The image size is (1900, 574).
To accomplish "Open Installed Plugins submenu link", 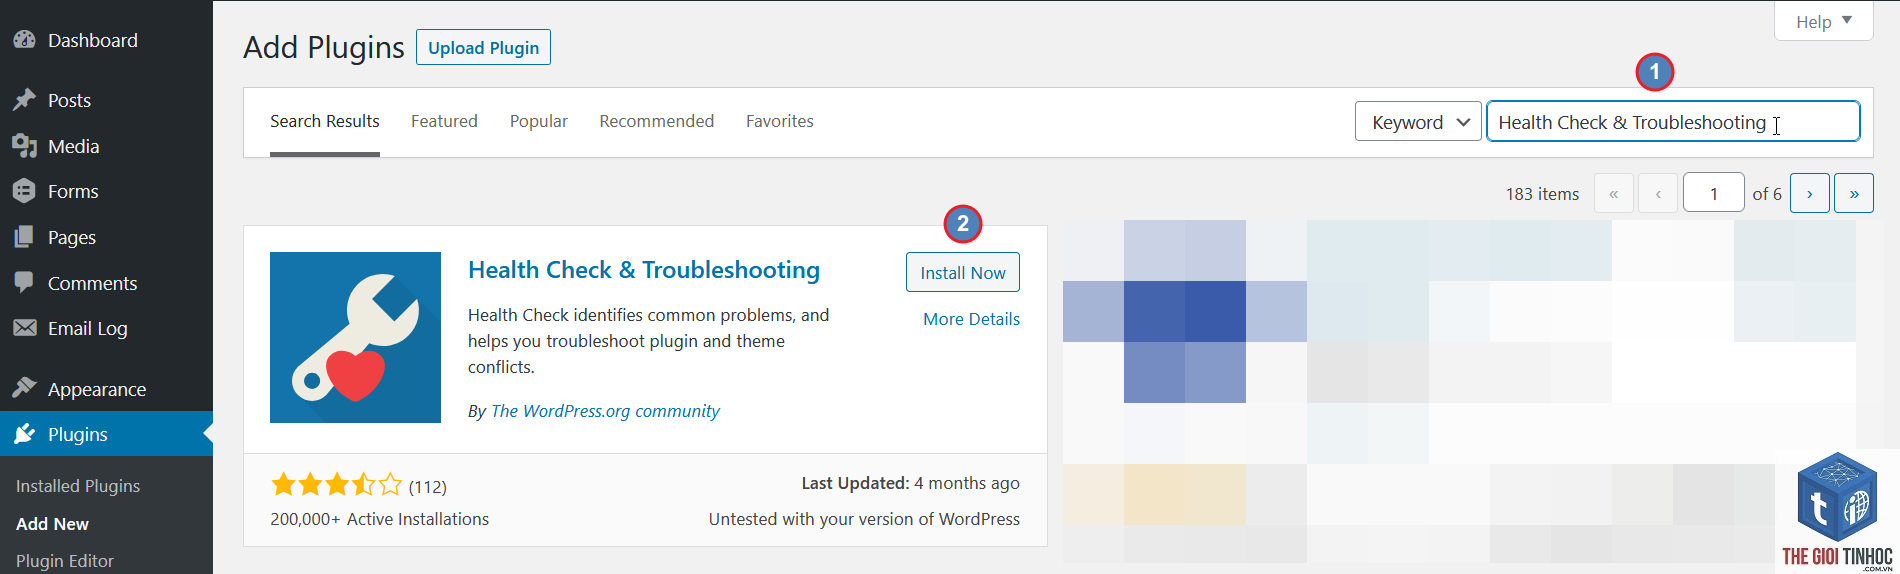I will (78, 486).
